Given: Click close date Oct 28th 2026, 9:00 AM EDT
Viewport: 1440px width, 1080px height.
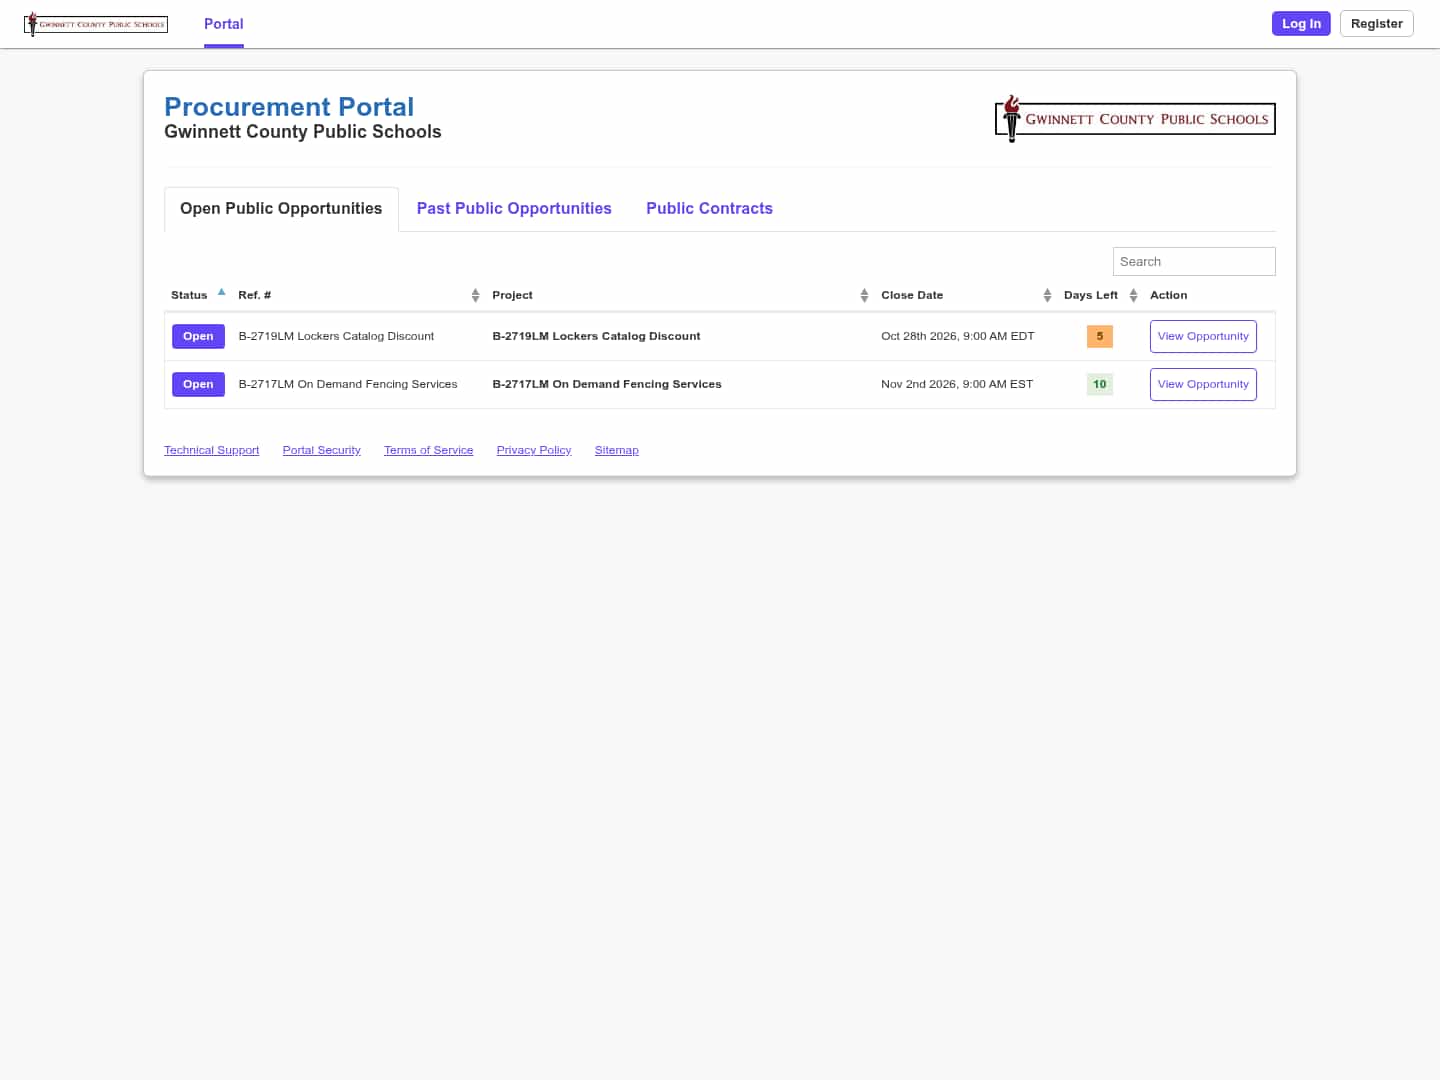Looking at the screenshot, I should point(958,337).
